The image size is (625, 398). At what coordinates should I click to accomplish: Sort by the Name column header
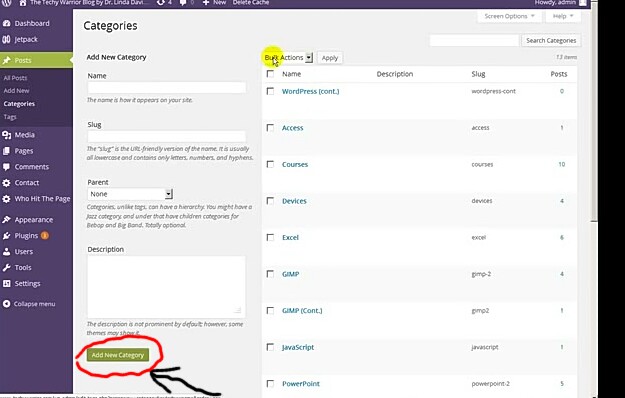click(x=291, y=74)
